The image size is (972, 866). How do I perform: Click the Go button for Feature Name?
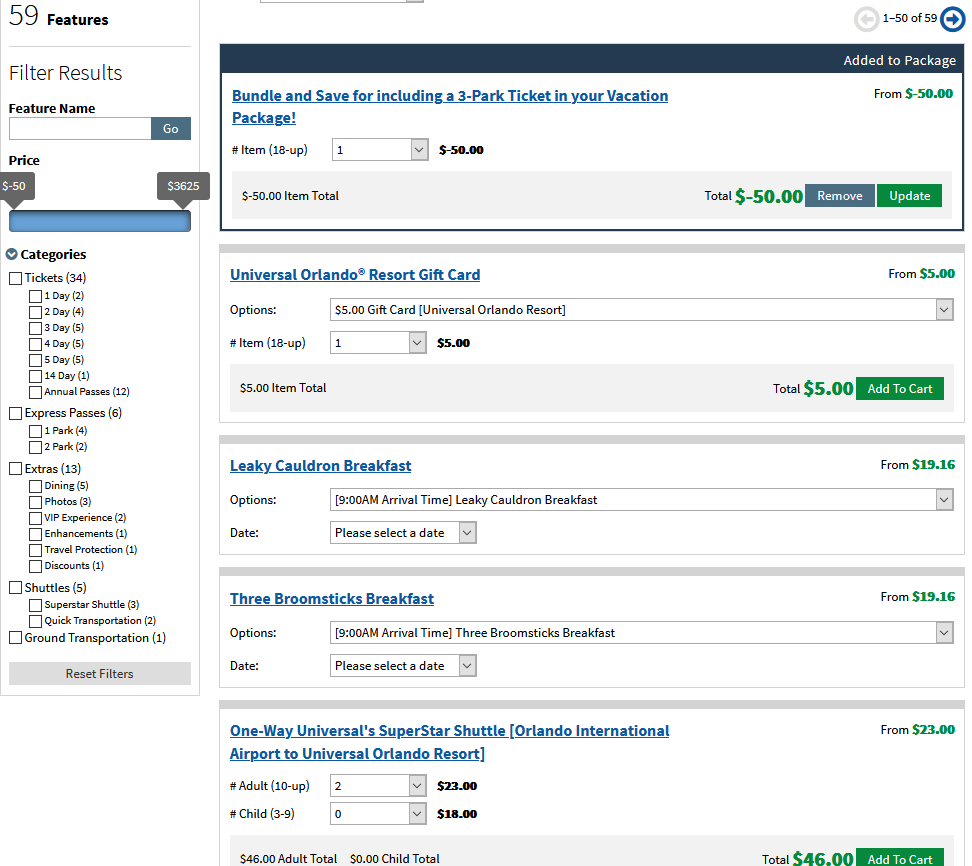pyautogui.click(x=171, y=129)
